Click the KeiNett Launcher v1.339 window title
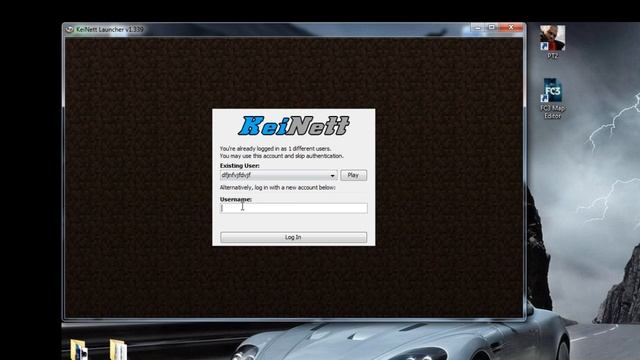This screenshot has height=360, width=640. tap(110, 29)
